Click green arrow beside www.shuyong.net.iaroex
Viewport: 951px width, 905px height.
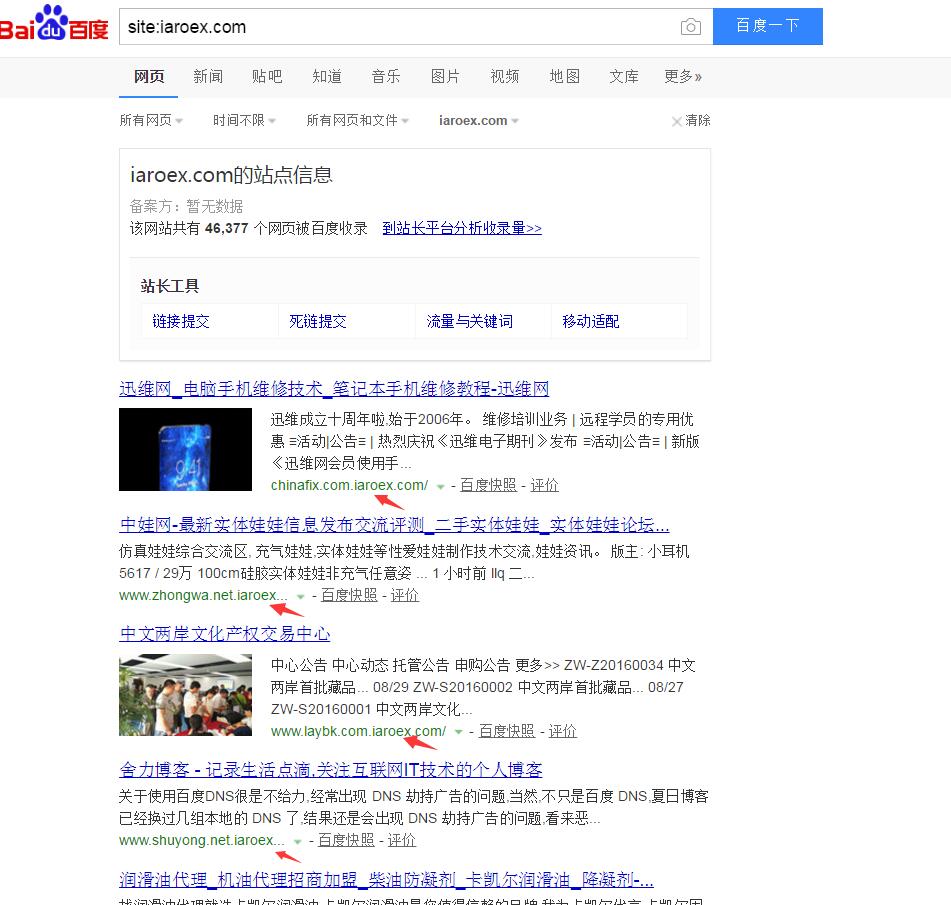[x=297, y=842]
